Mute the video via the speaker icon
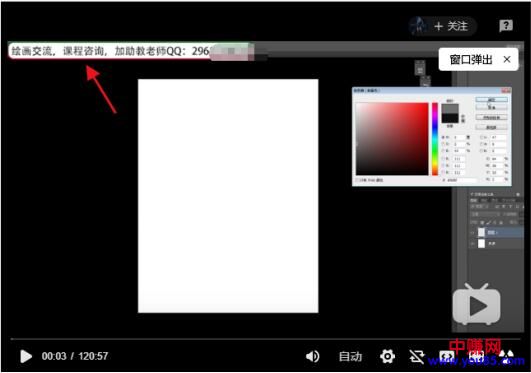Screen dimensions: 531x373 coord(312,356)
